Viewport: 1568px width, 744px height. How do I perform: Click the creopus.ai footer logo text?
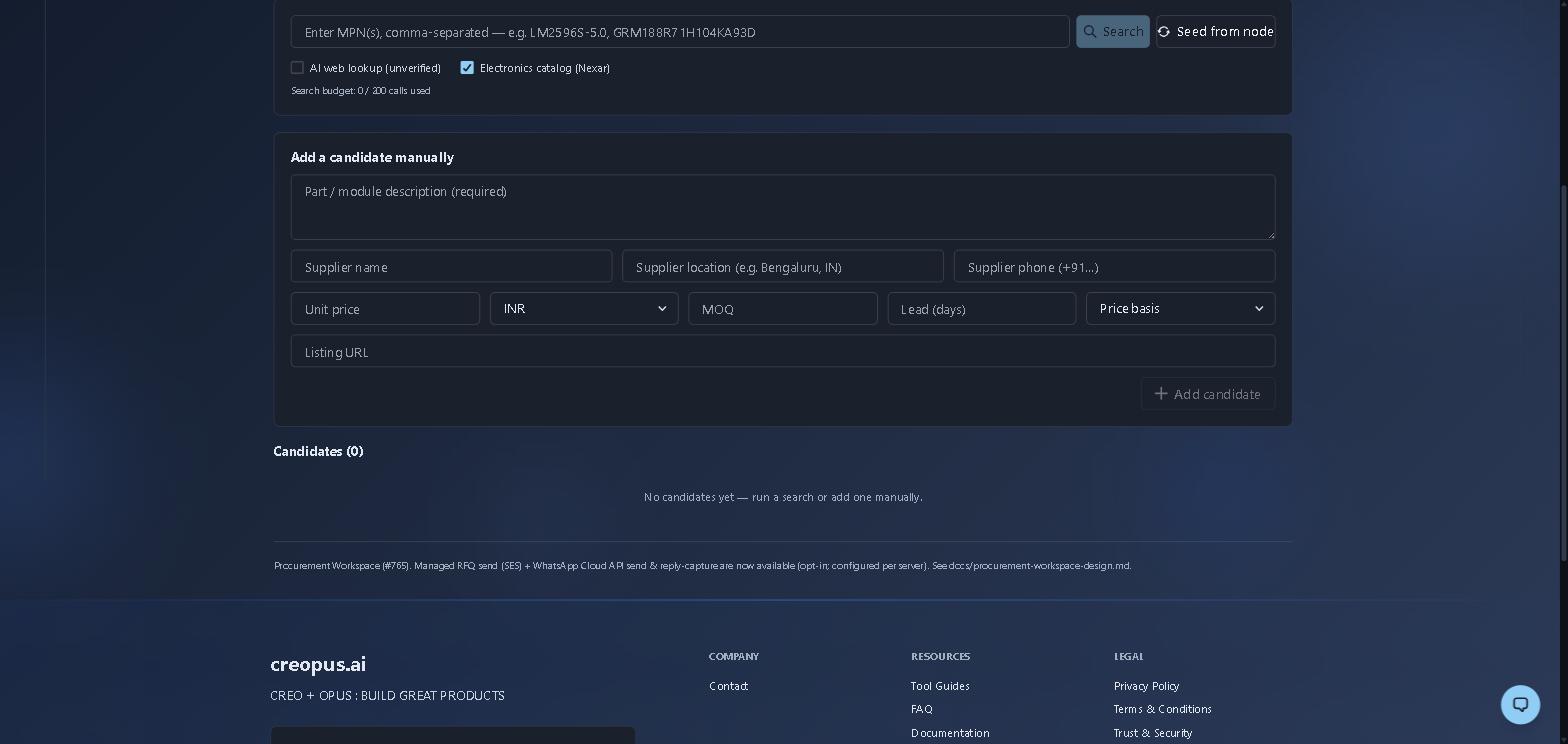[318, 664]
